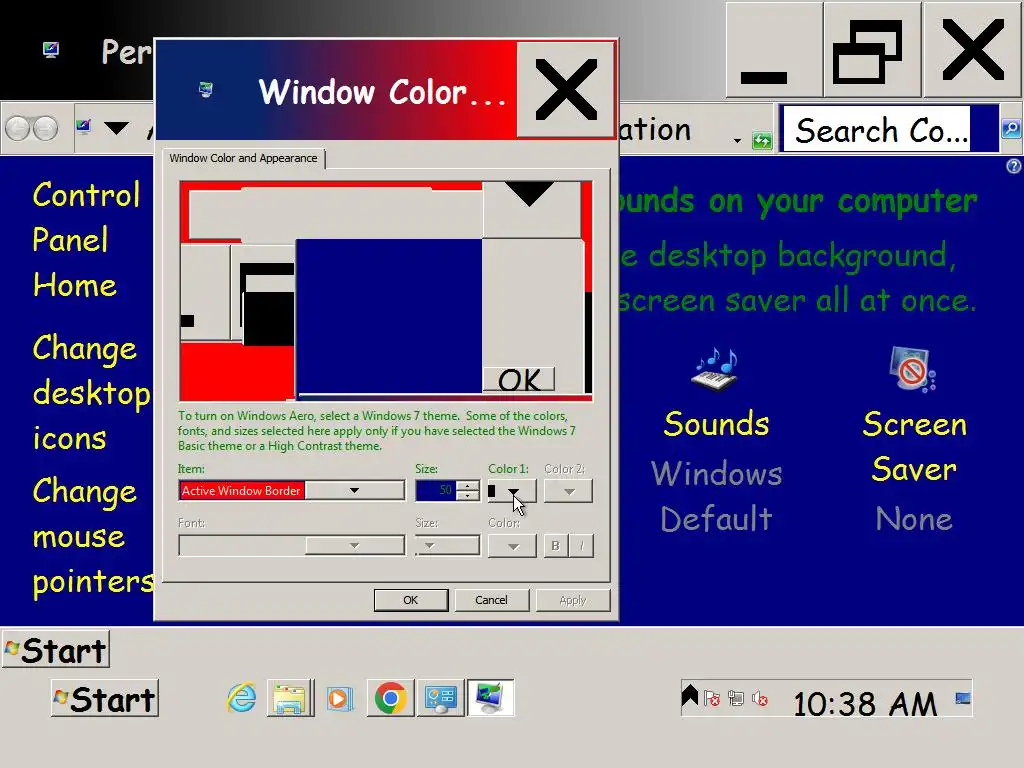The height and width of the screenshot is (768, 1024).
Task: Click the upper Start button
Action: 56,650
